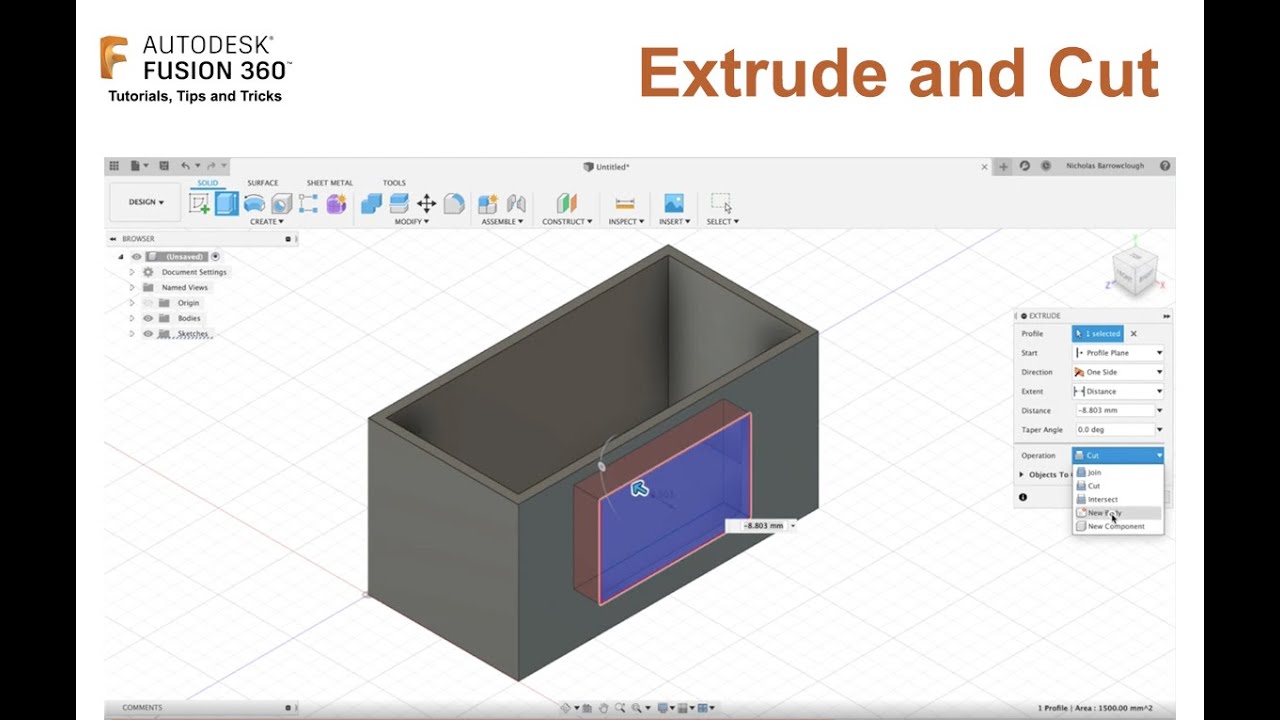Select the Press Pull tool
This screenshot has width=1280, height=720.
click(371, 204)
